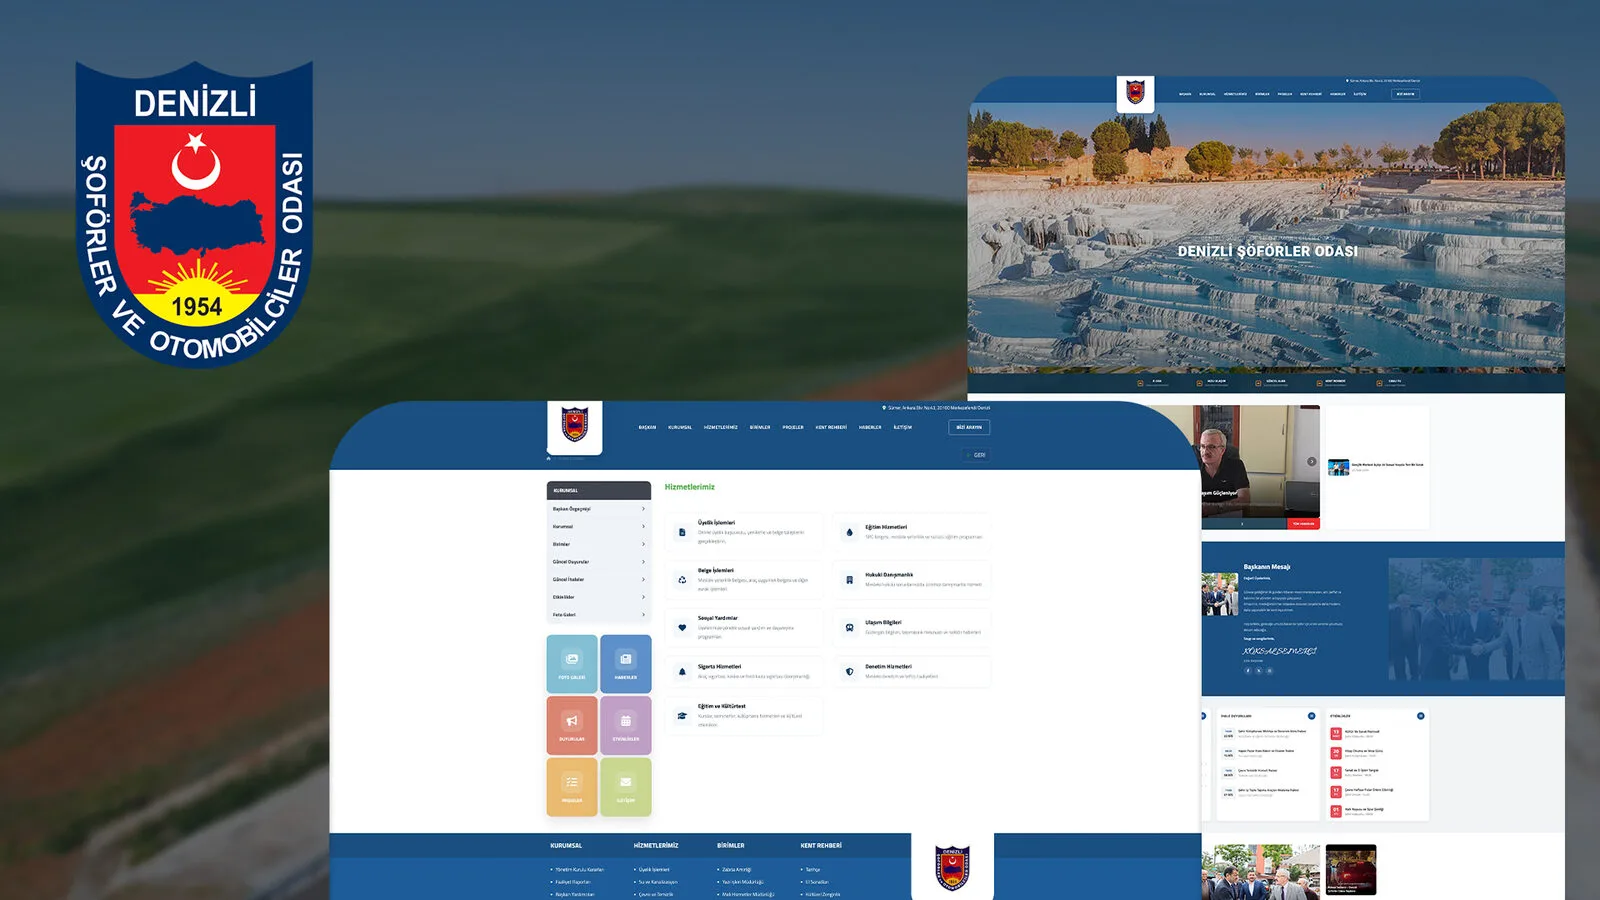Open the blue Haberler tile

tap(626, 664)
